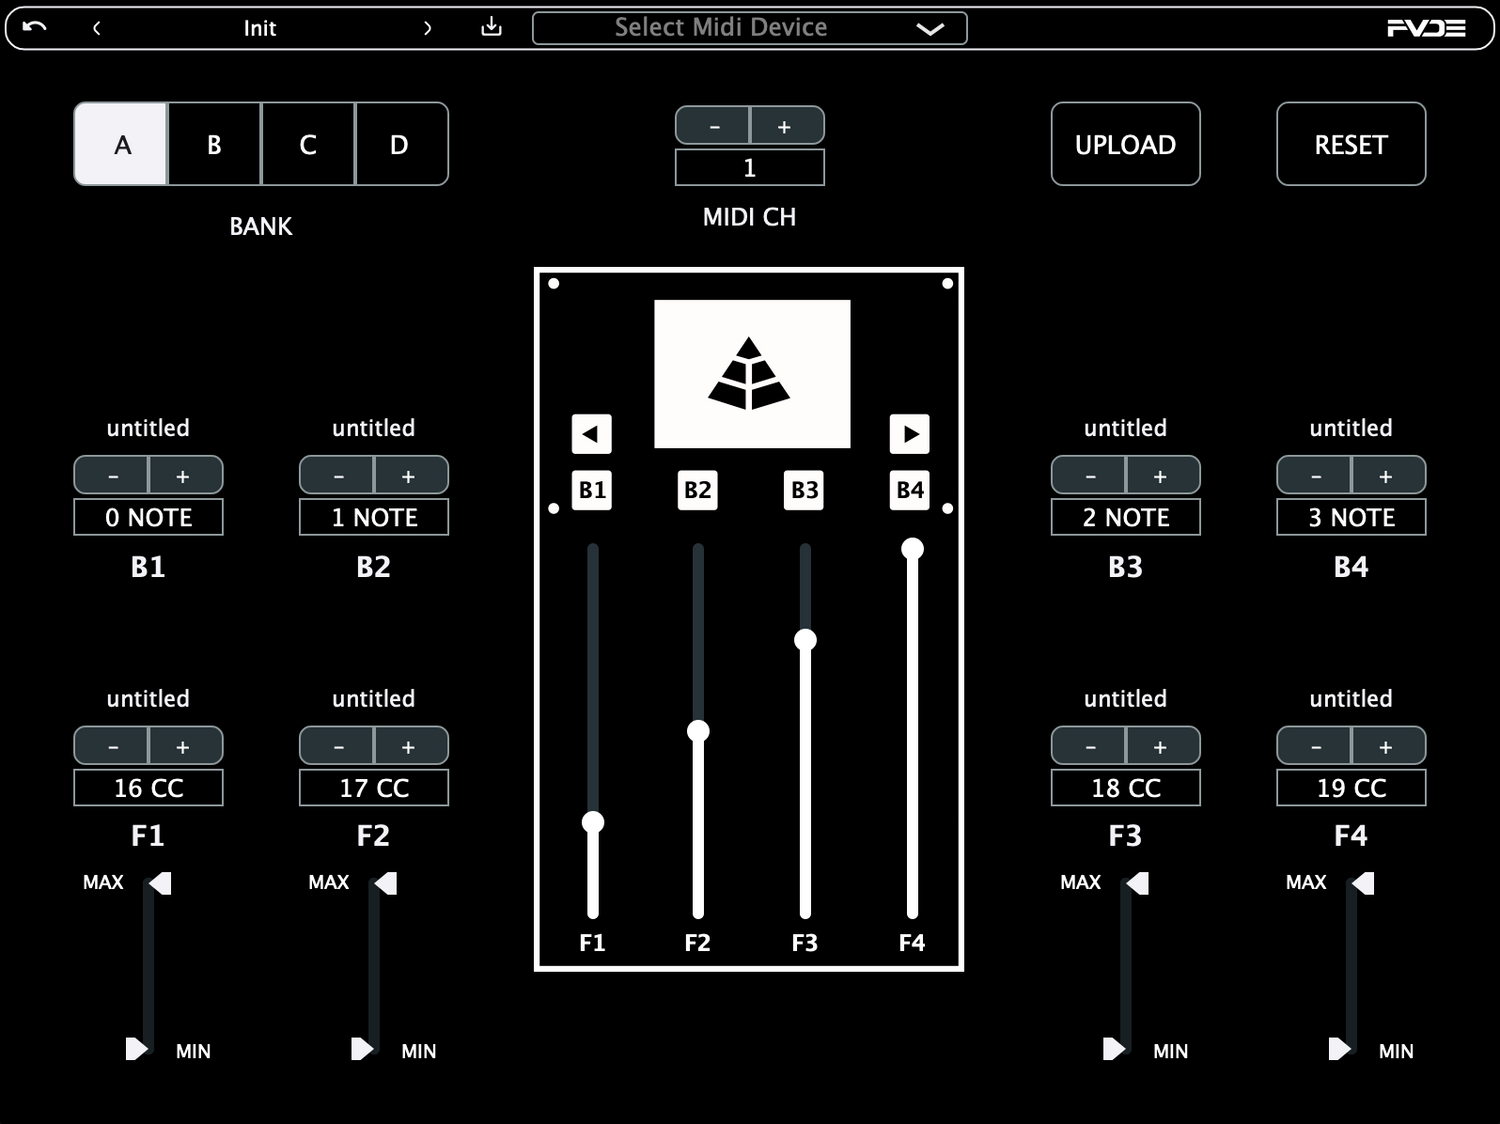1500x1124 pixels.
Task: Decrease B4 note value with minus
Action: 1315,476
